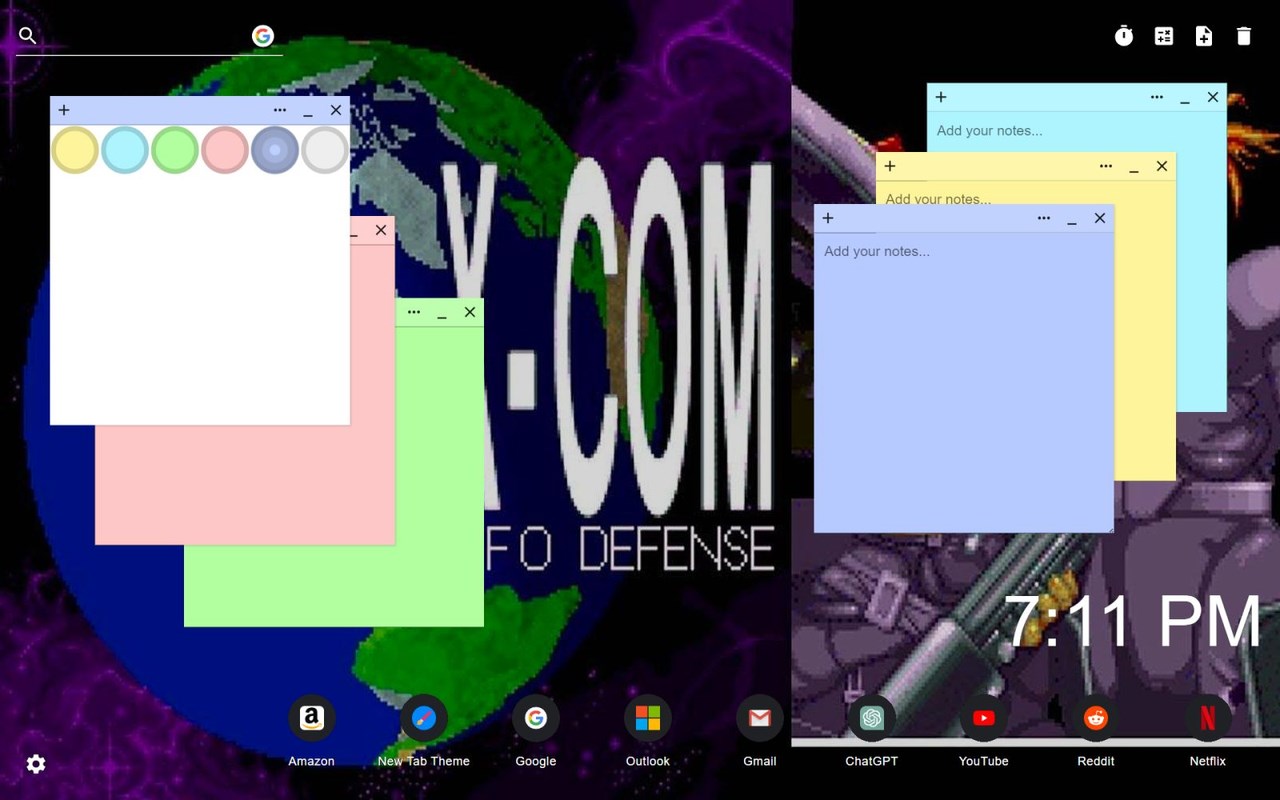Click the trash icon to delete notes
The width and height of the screenshot is (1280, 800).
pyautogui.click(x=1244, y=36)
